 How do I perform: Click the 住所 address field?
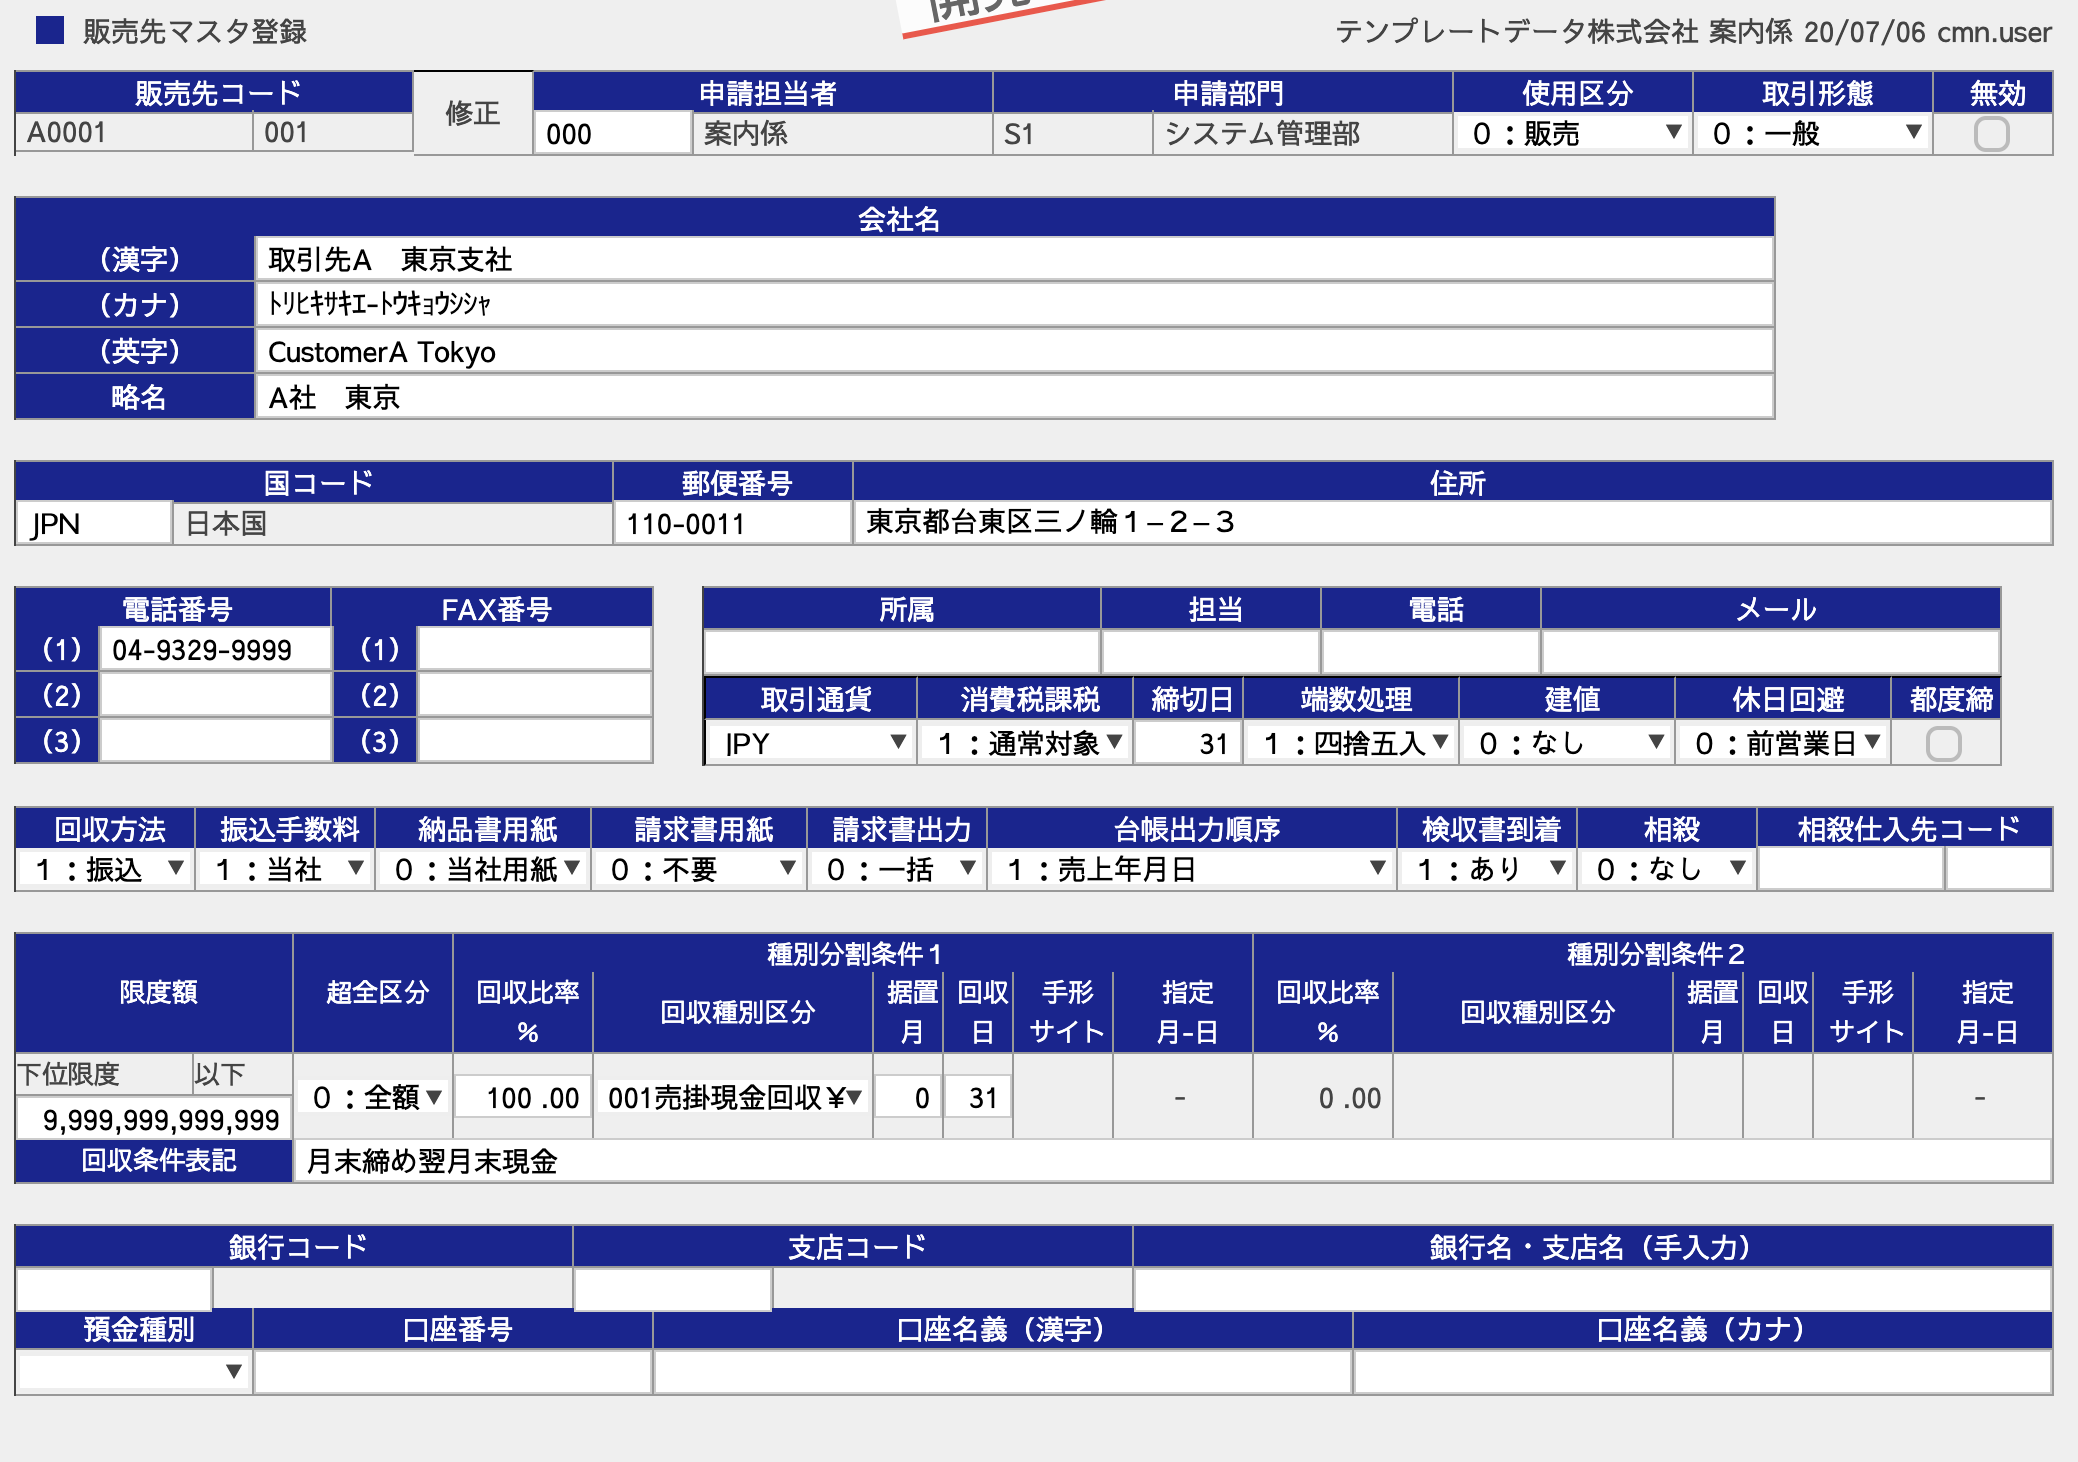click(1452, 522)
